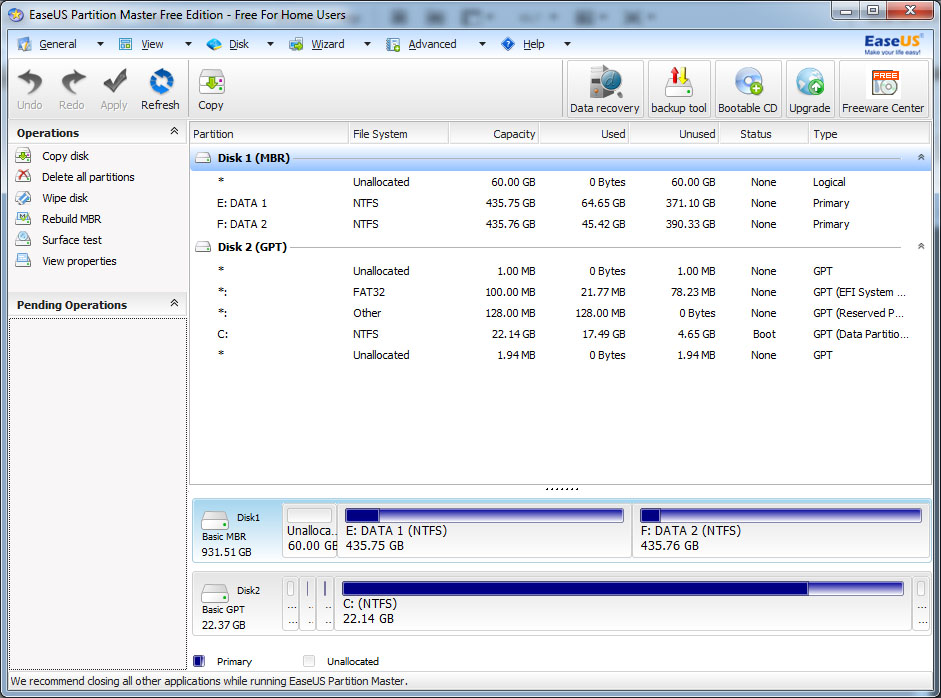Click the Delete all partitions icon
The image size is (941, 698).
tap(23, 176)
